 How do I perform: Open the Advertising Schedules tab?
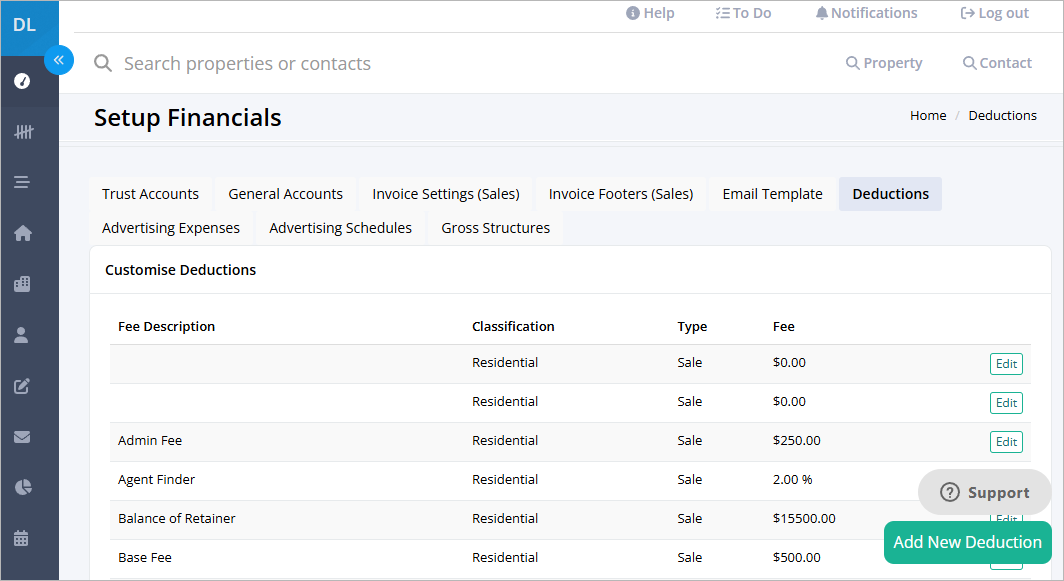click(341, 228)
